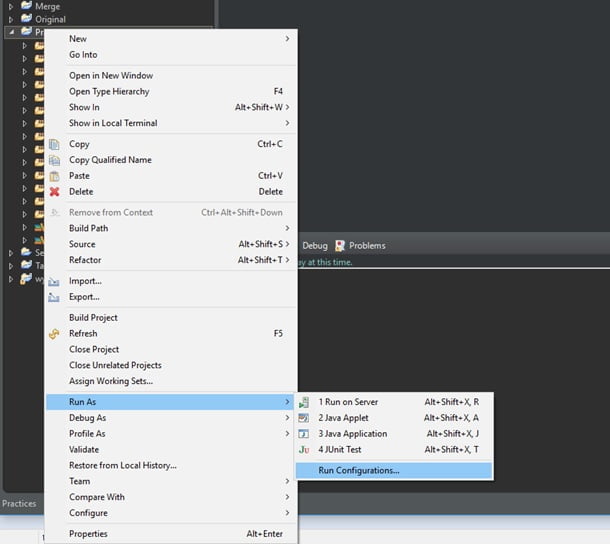Click the Merge project folder icon

26,5
